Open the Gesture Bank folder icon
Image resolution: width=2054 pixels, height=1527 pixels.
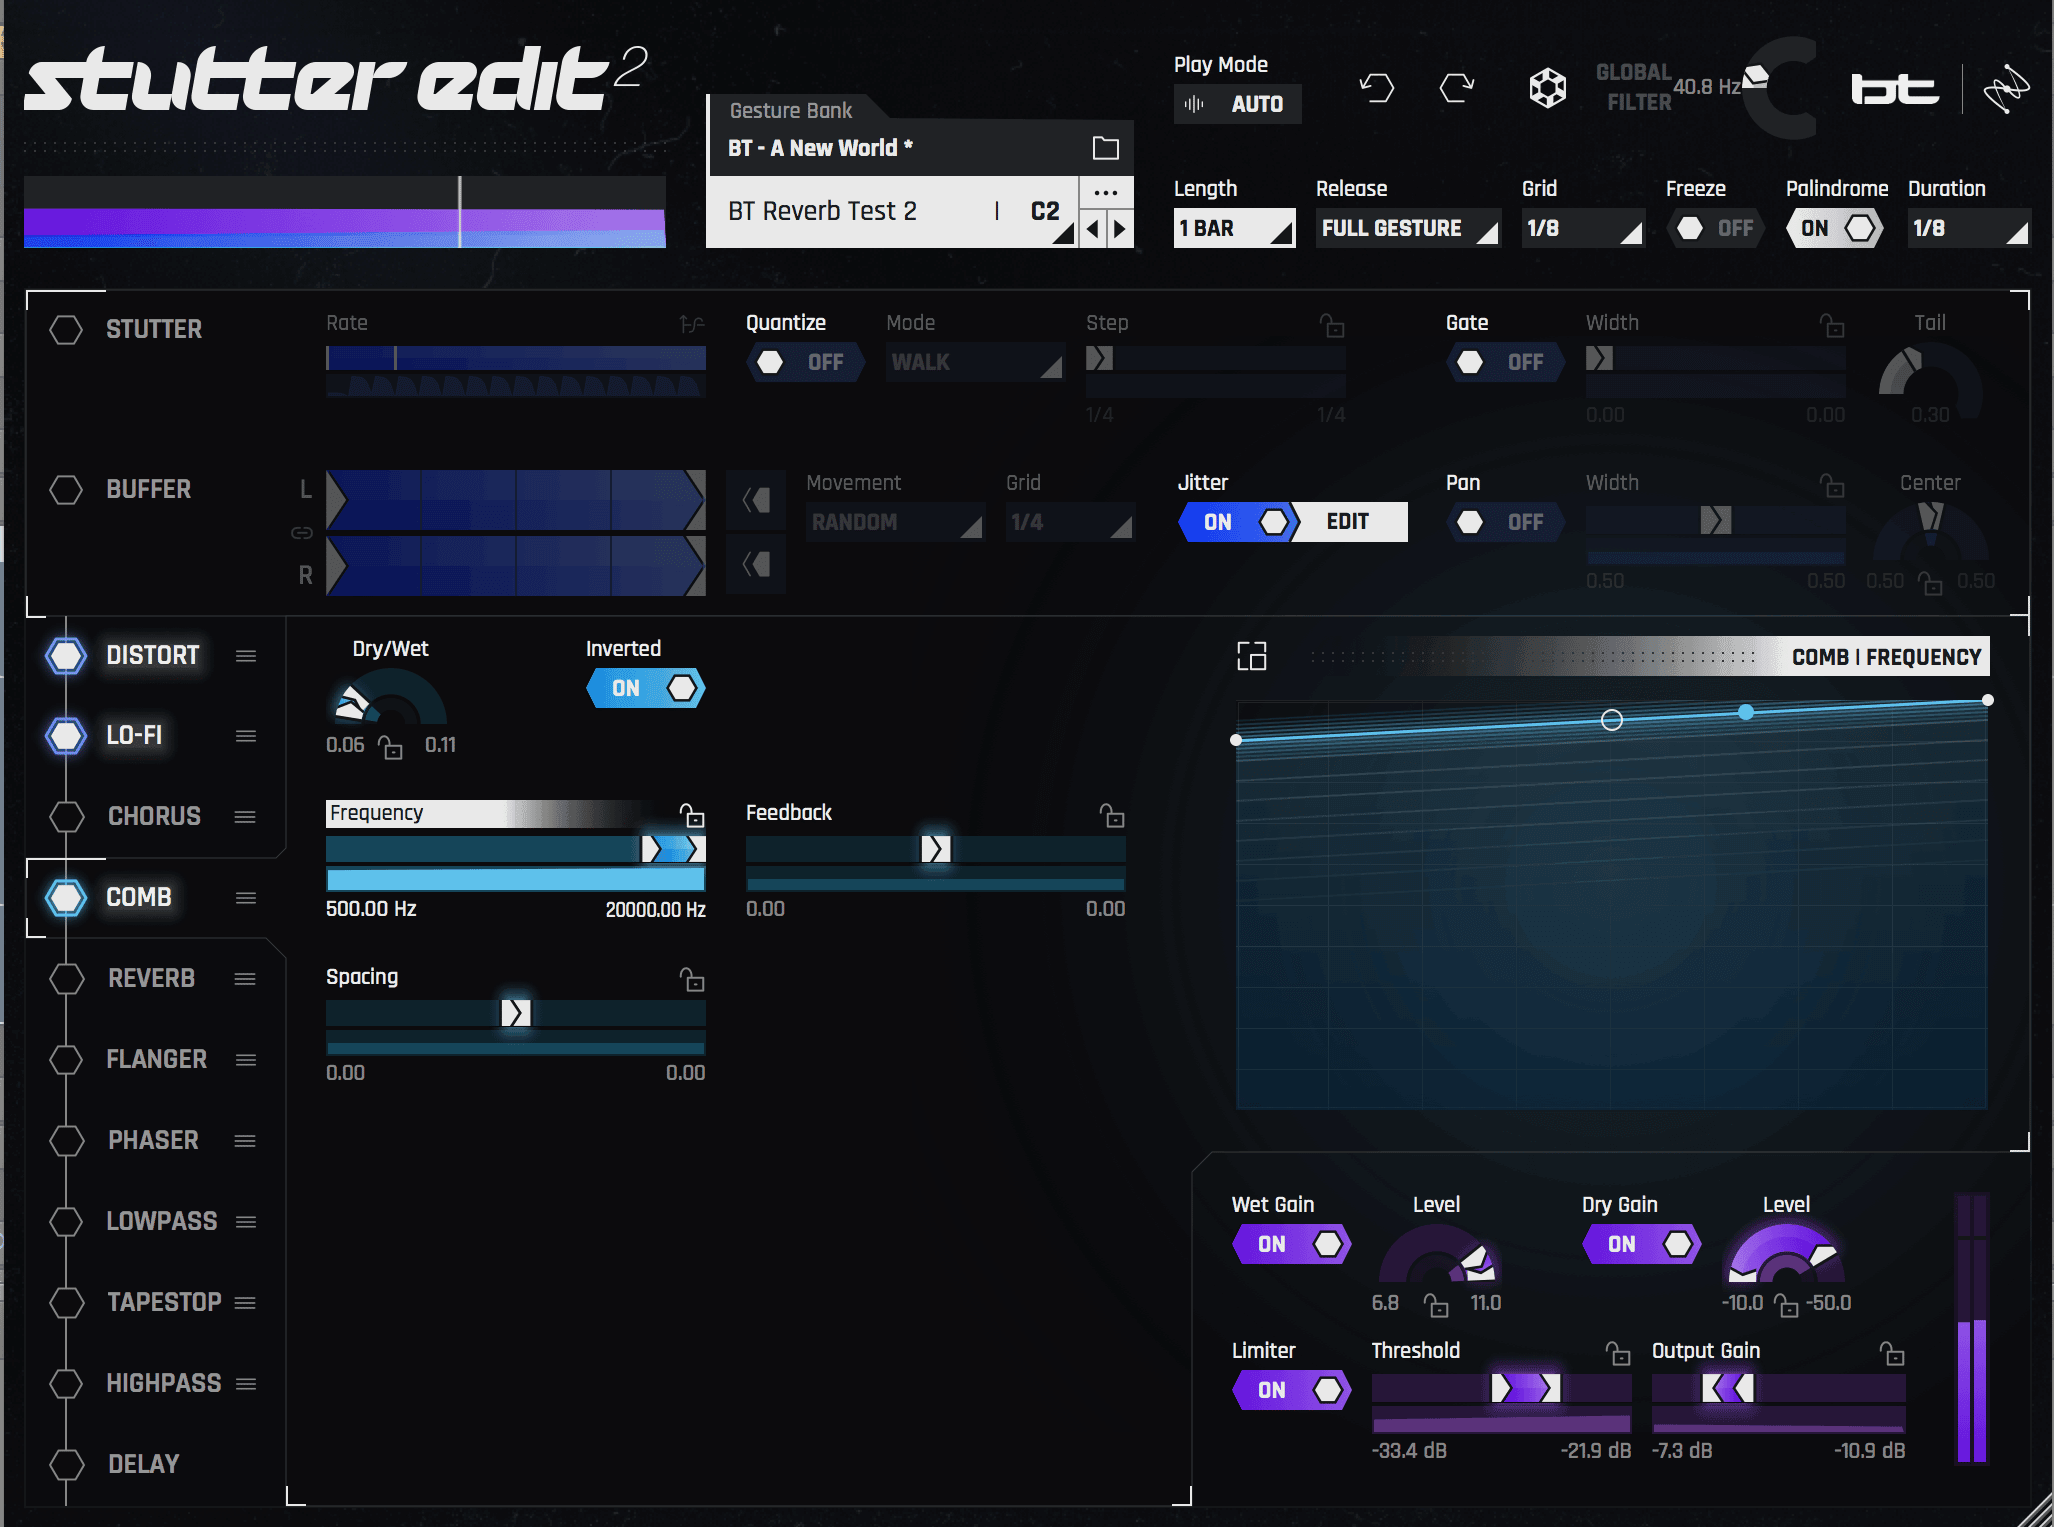click(x=1105, y=148)
